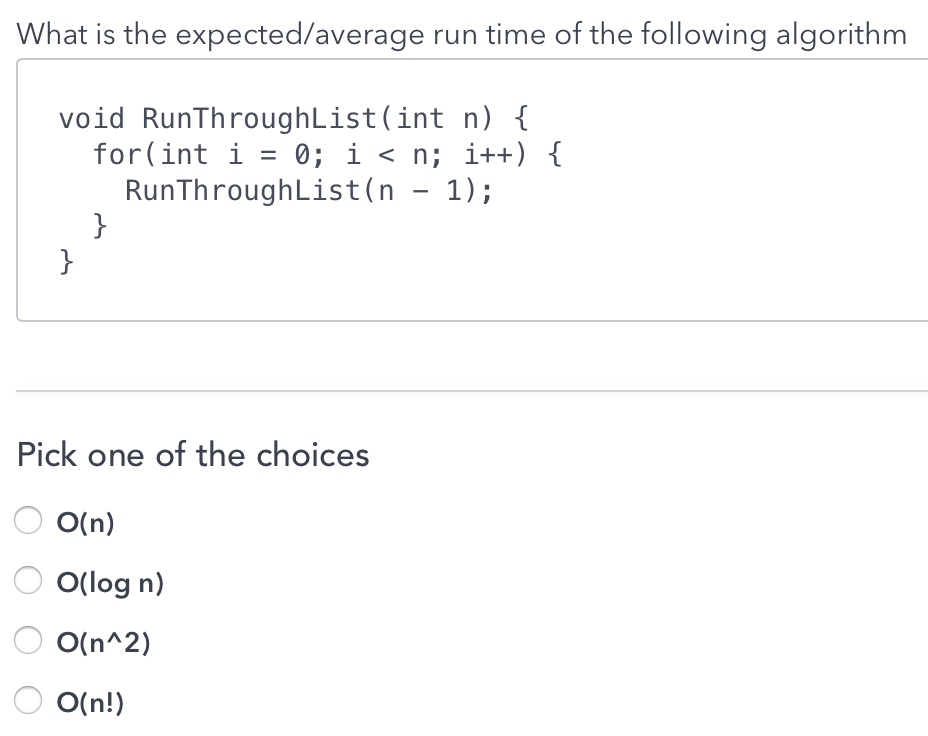This screenshot has height=736, width=928.
Task: Click the Pick one of the choices heading
Action: click(x=192, y=455)
